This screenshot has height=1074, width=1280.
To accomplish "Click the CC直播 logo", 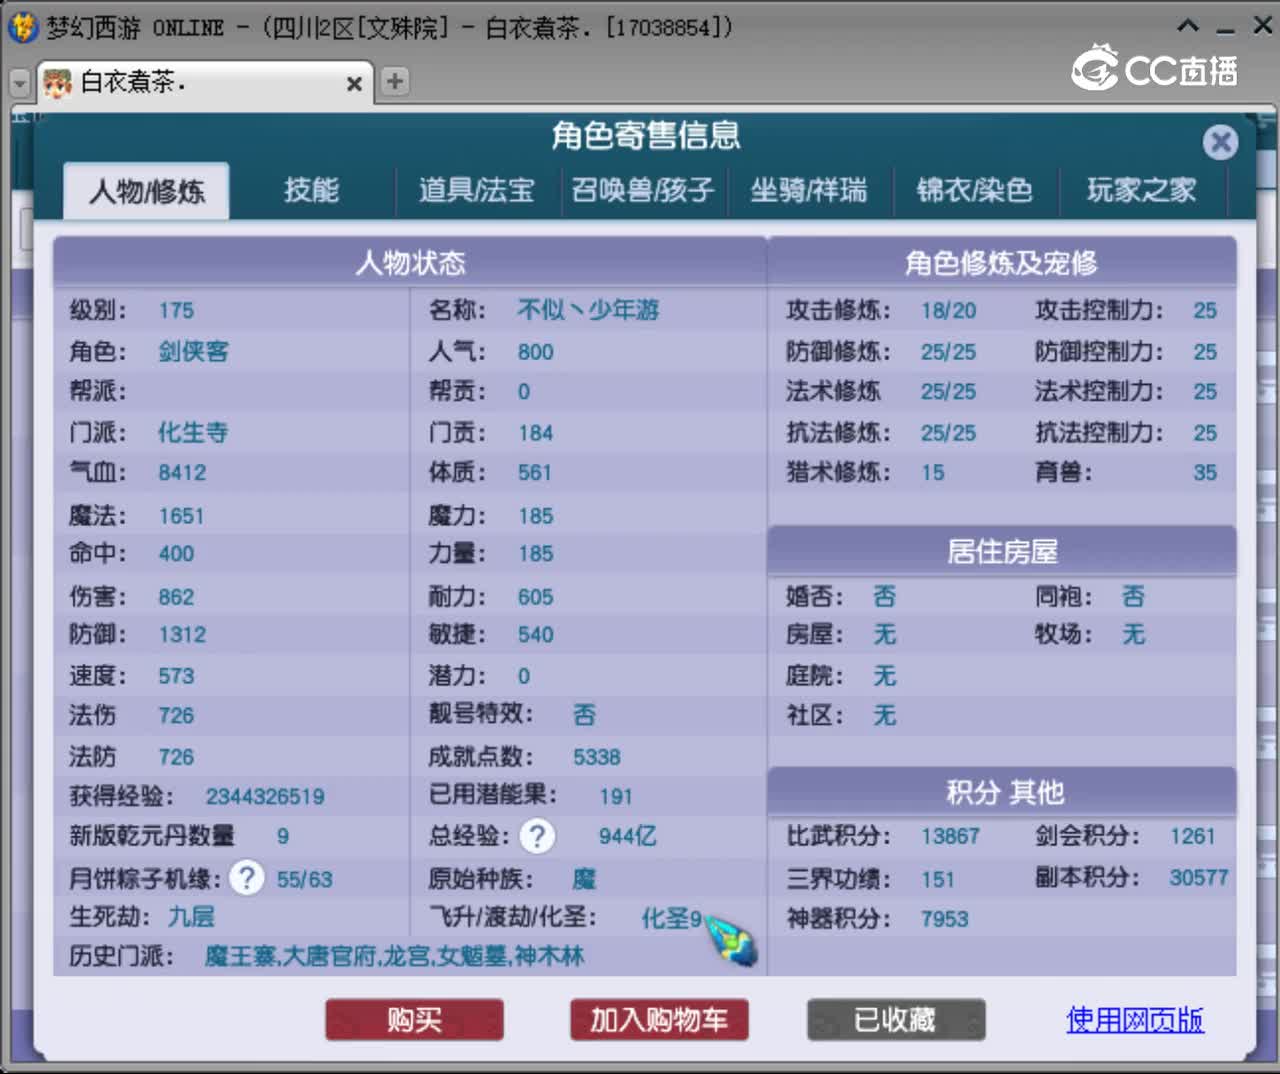I will (x=1155, y=69).
